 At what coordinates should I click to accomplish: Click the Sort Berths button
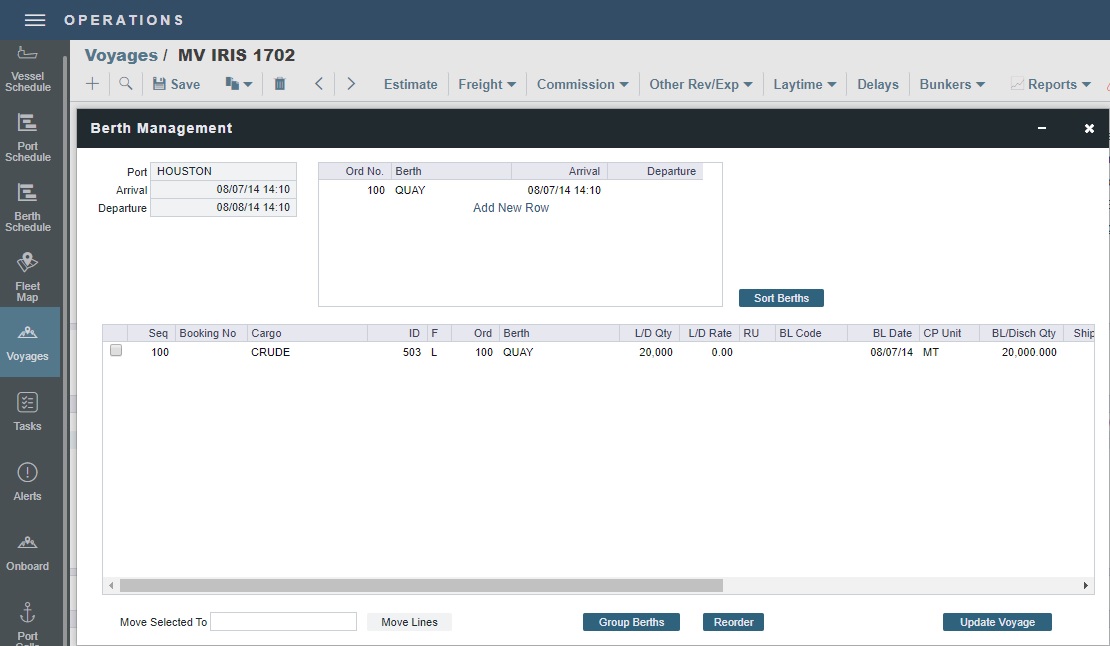781,298
